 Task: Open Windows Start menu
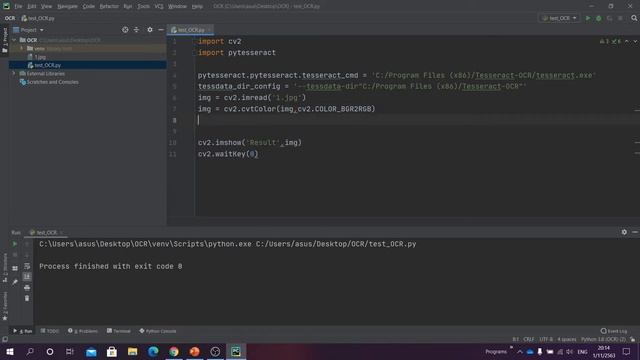click(10, 351)
